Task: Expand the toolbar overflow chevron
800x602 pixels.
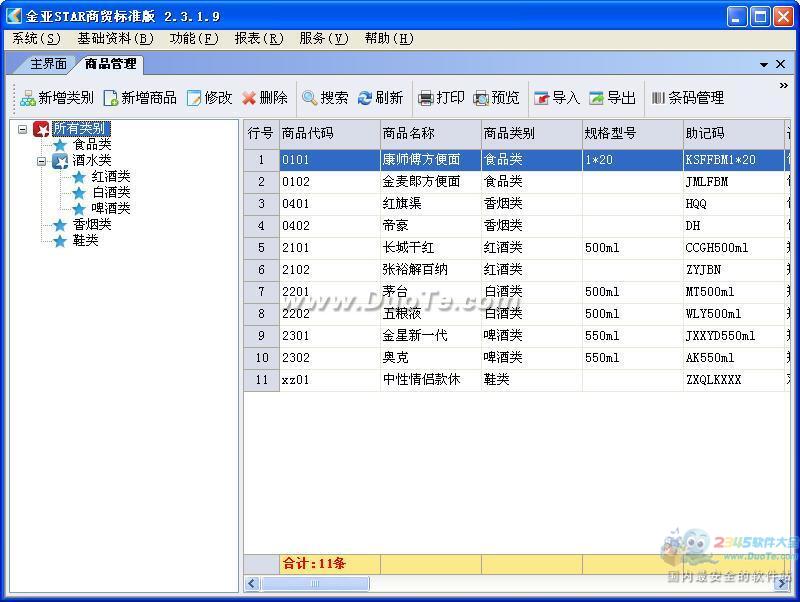Action: pos(784,86)
